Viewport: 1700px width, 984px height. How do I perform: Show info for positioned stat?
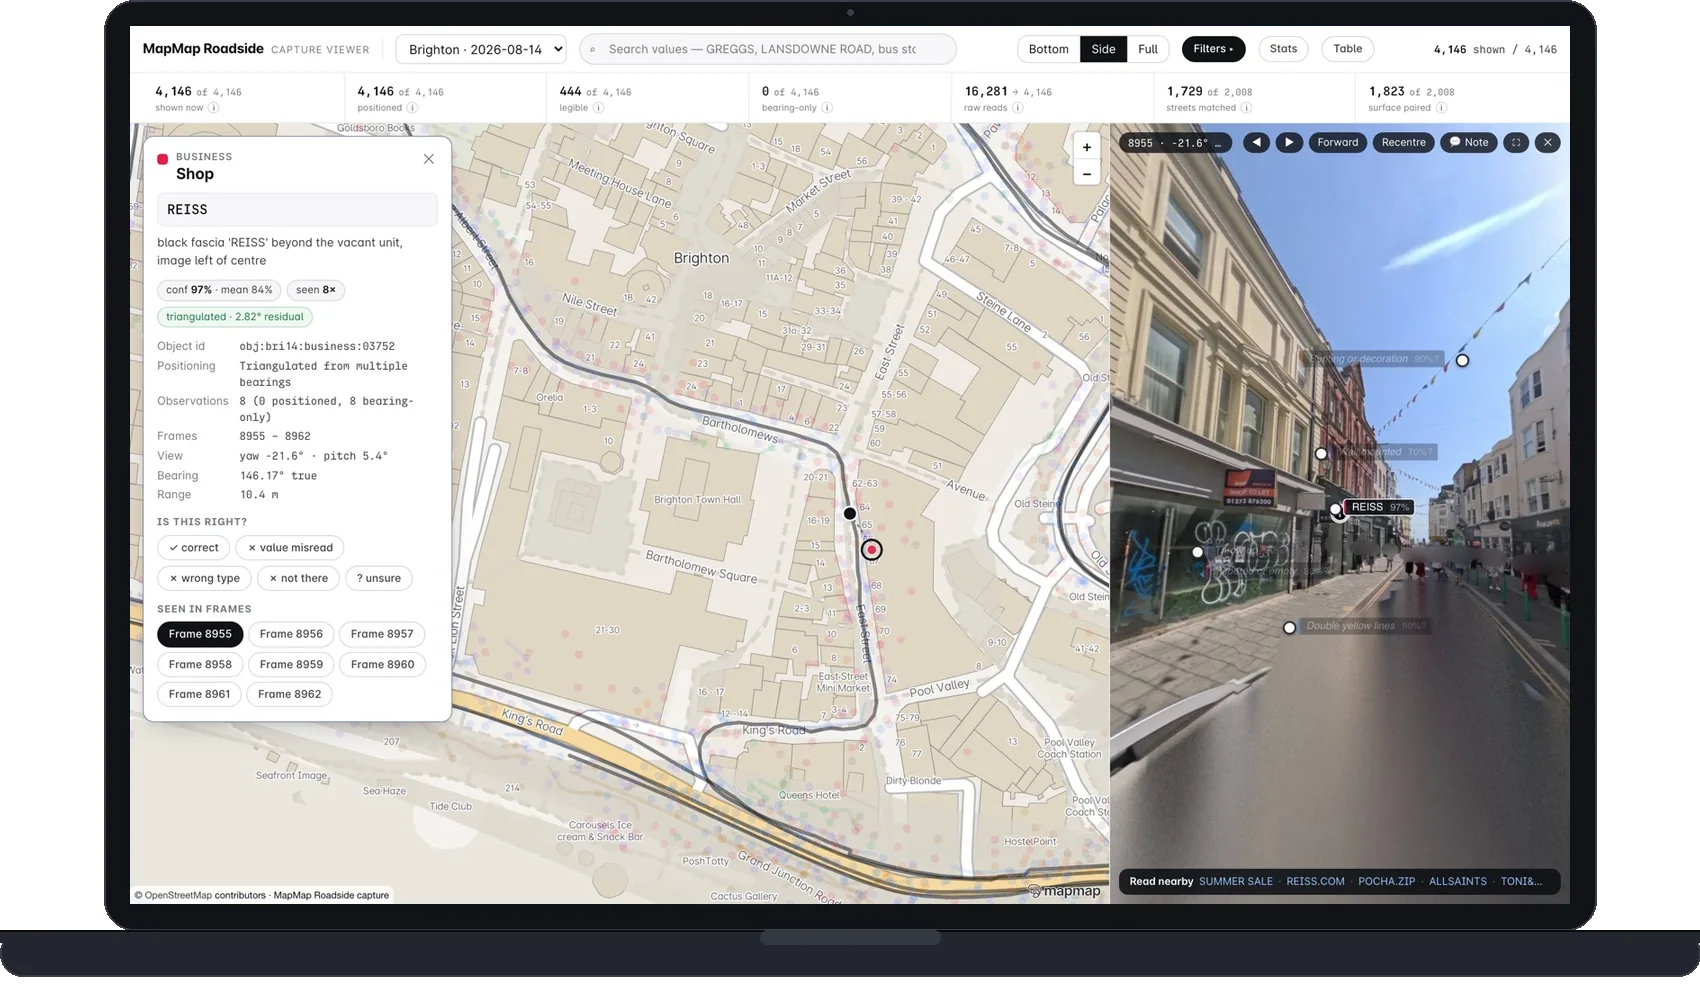412,108
